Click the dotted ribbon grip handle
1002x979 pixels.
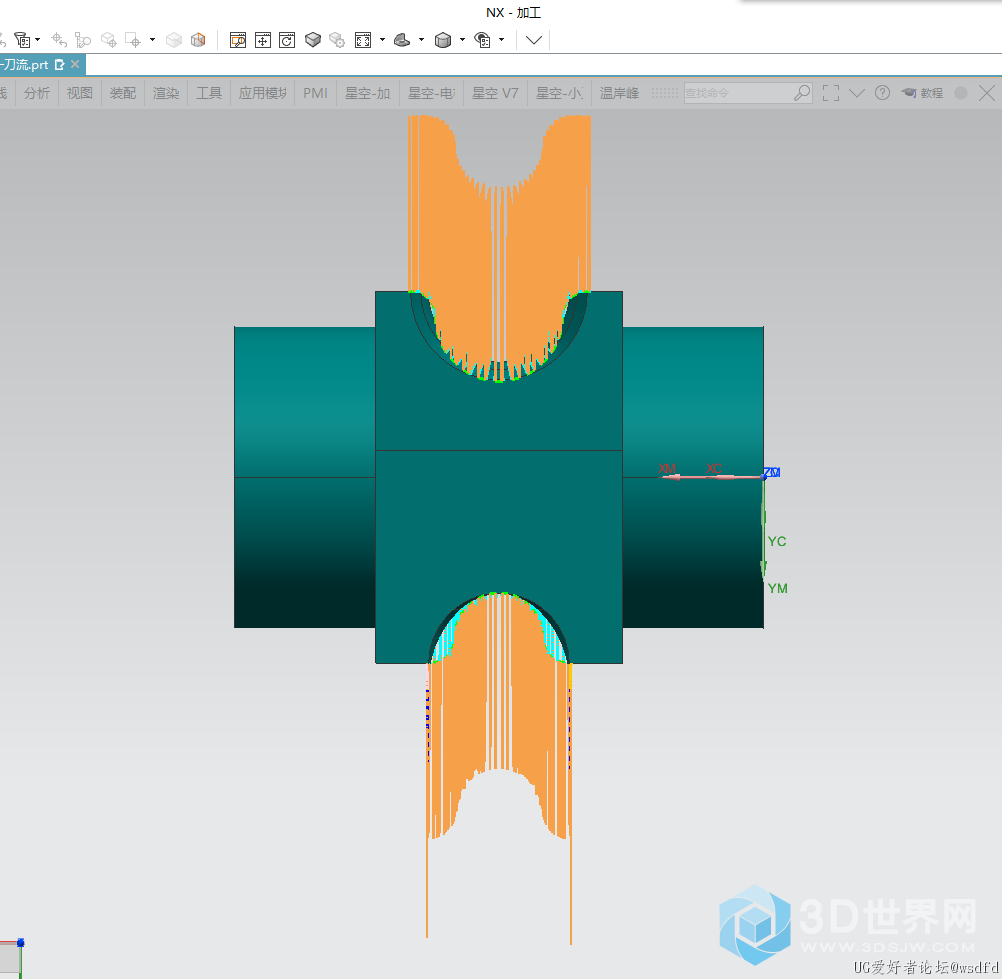click(665, 93)
